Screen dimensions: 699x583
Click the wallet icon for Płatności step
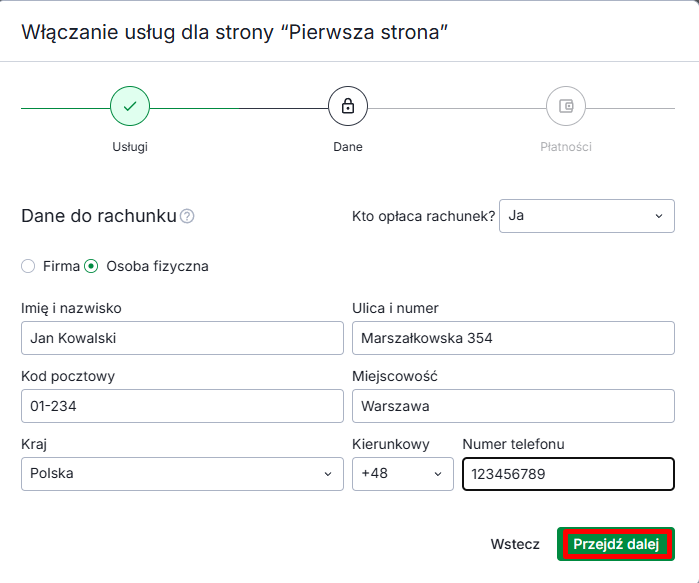[x=566, y=106]
